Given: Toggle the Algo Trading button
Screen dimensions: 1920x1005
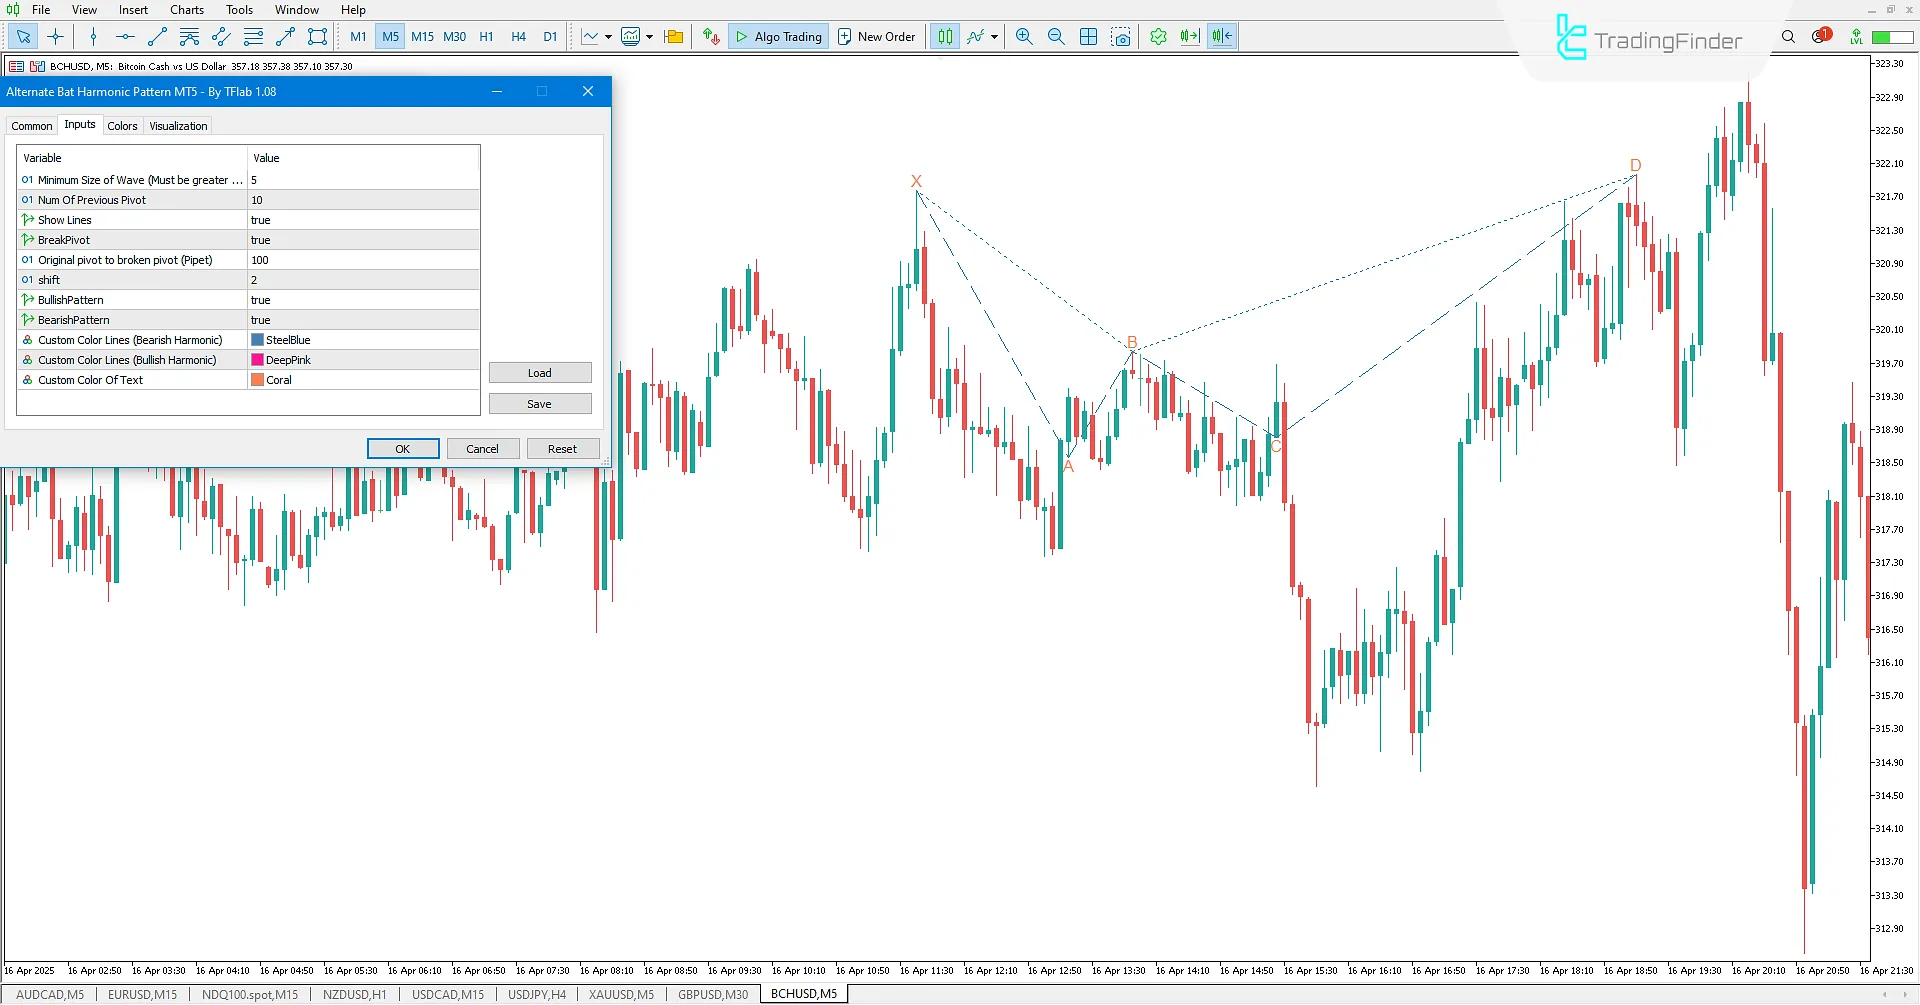Looking at the screenshot, I should click(x=778, y=37).
